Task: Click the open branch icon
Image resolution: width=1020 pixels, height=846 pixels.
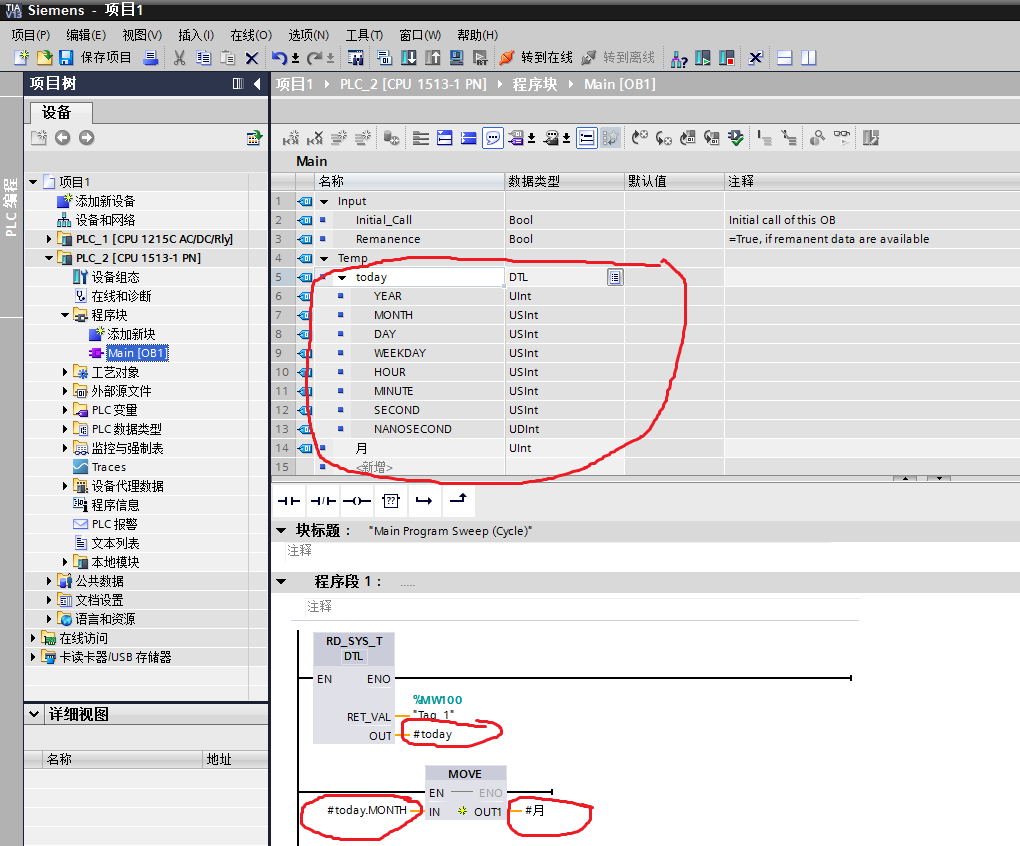Action: pyautogui.click(x=424, y=501)
